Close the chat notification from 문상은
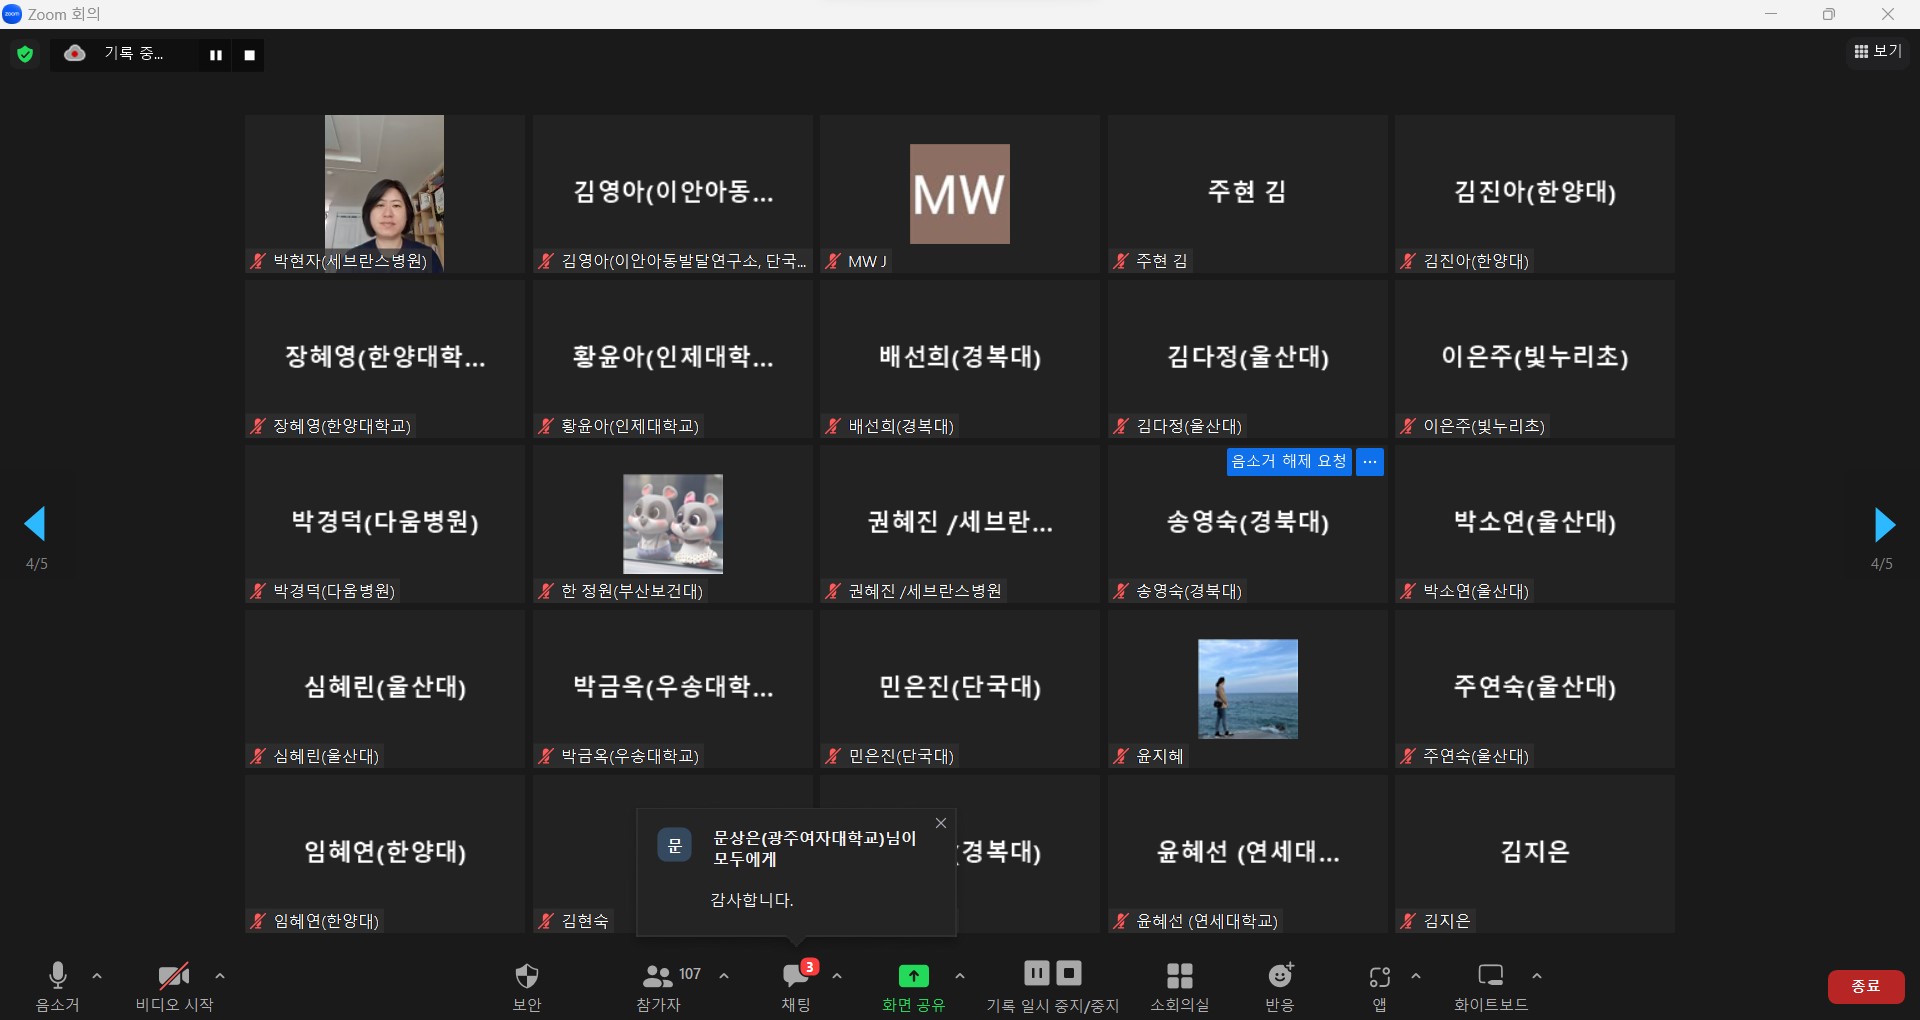Image resolution: width=1920 pixels, height=1020 pixels. click(x=941, y=823)
